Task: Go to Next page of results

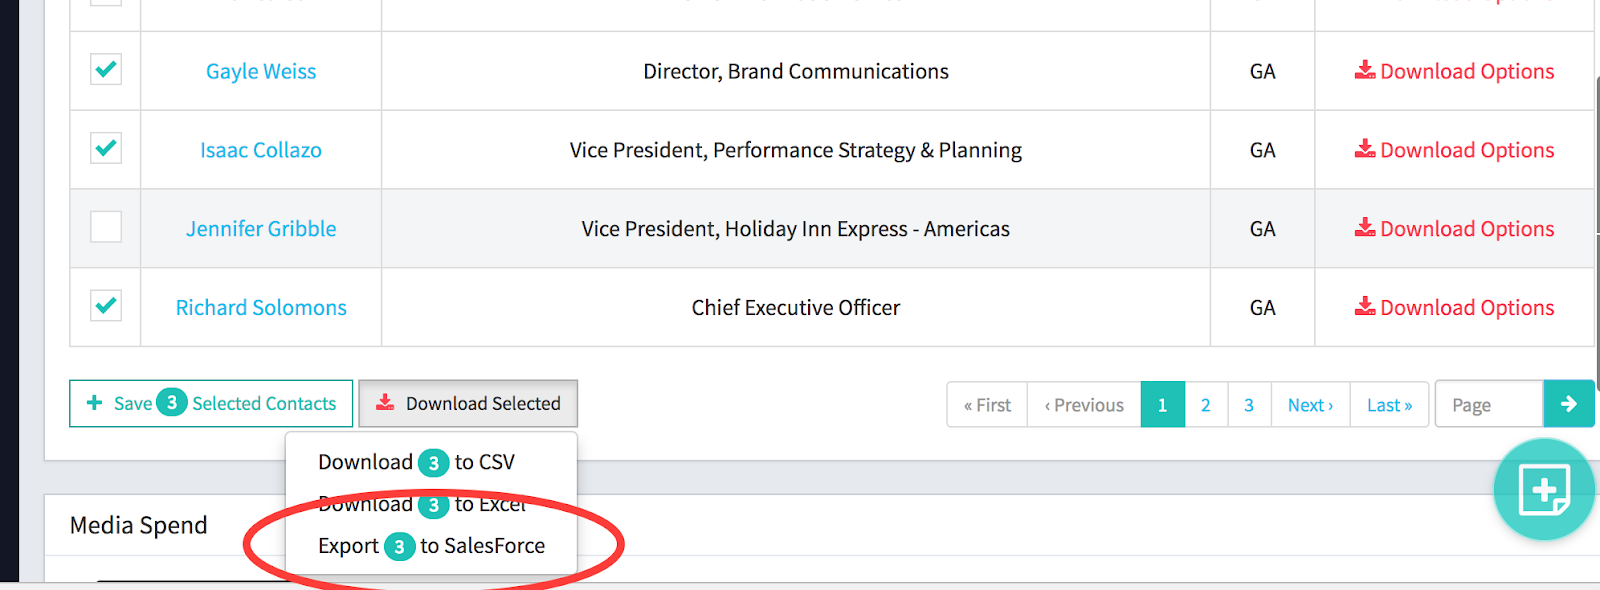Action: pos(1310,405)
